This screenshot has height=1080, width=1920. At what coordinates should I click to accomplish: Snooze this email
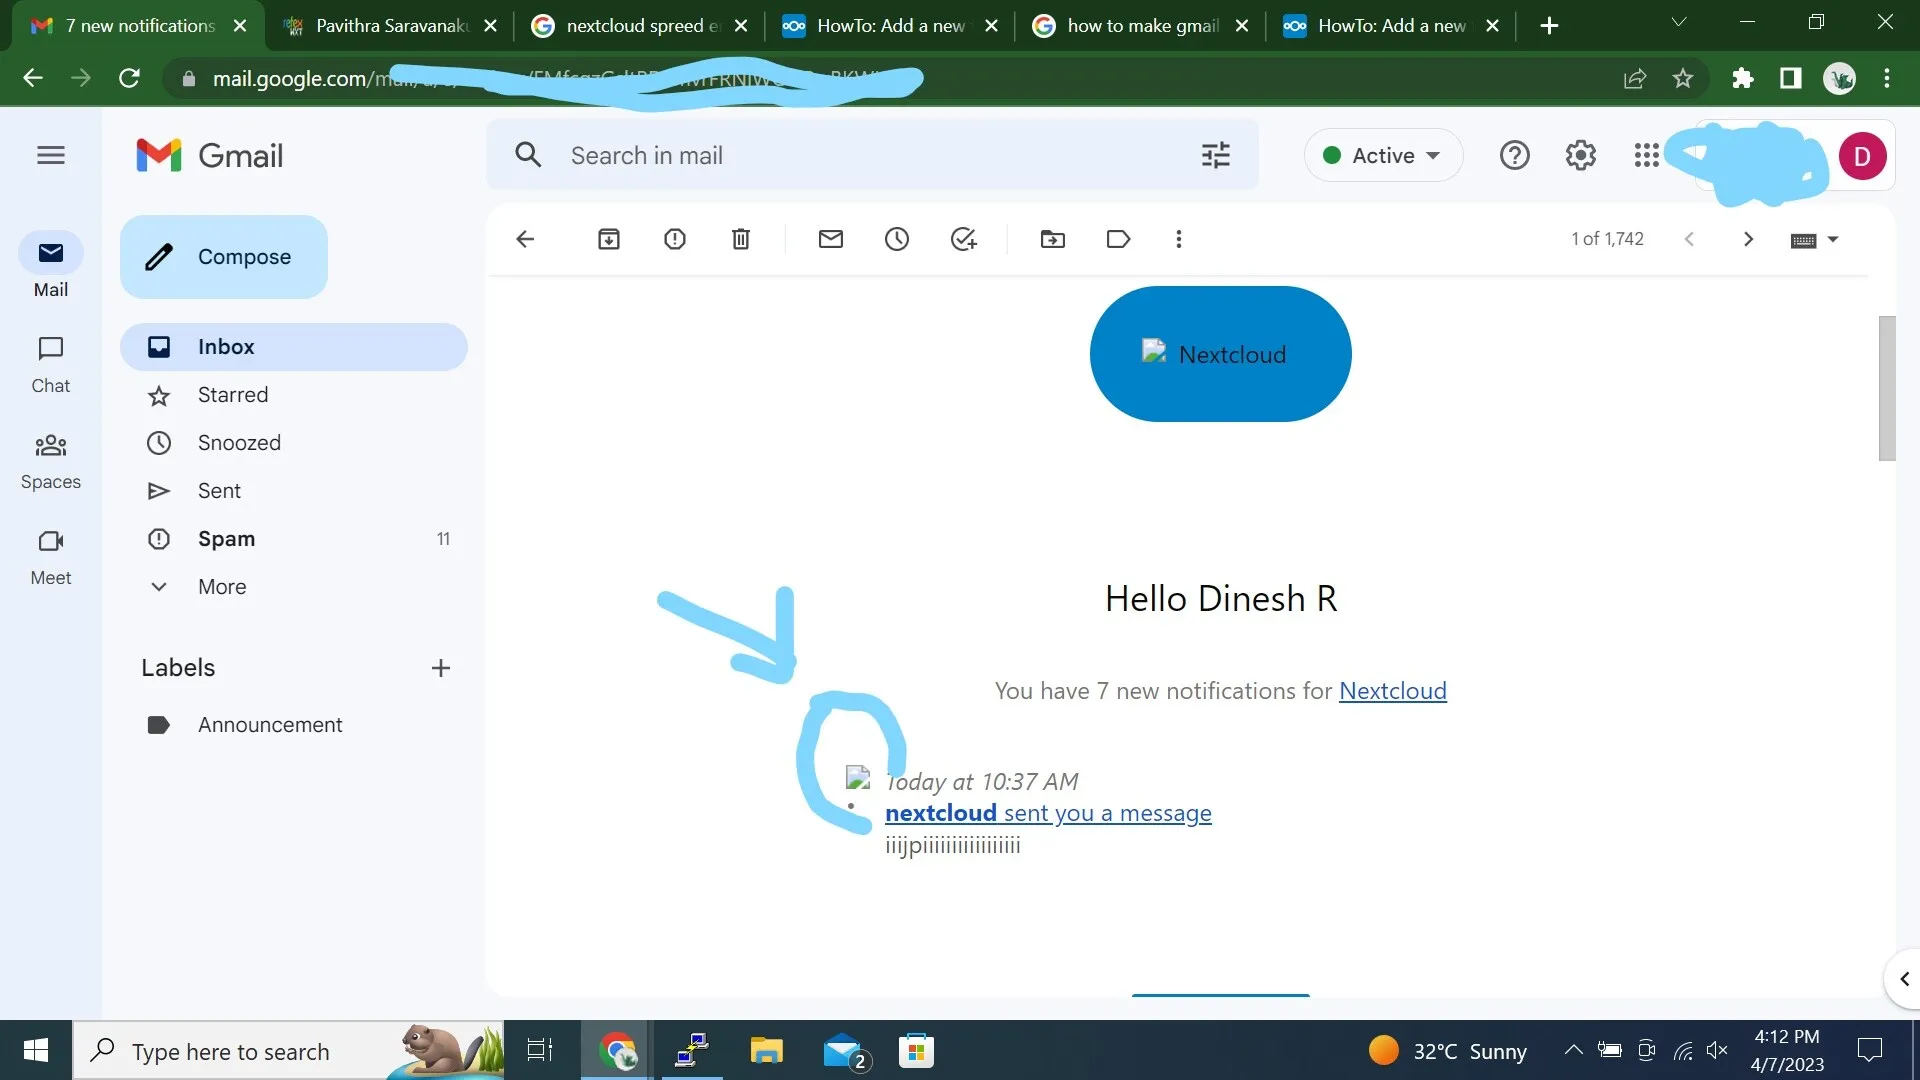coord(897,239)
